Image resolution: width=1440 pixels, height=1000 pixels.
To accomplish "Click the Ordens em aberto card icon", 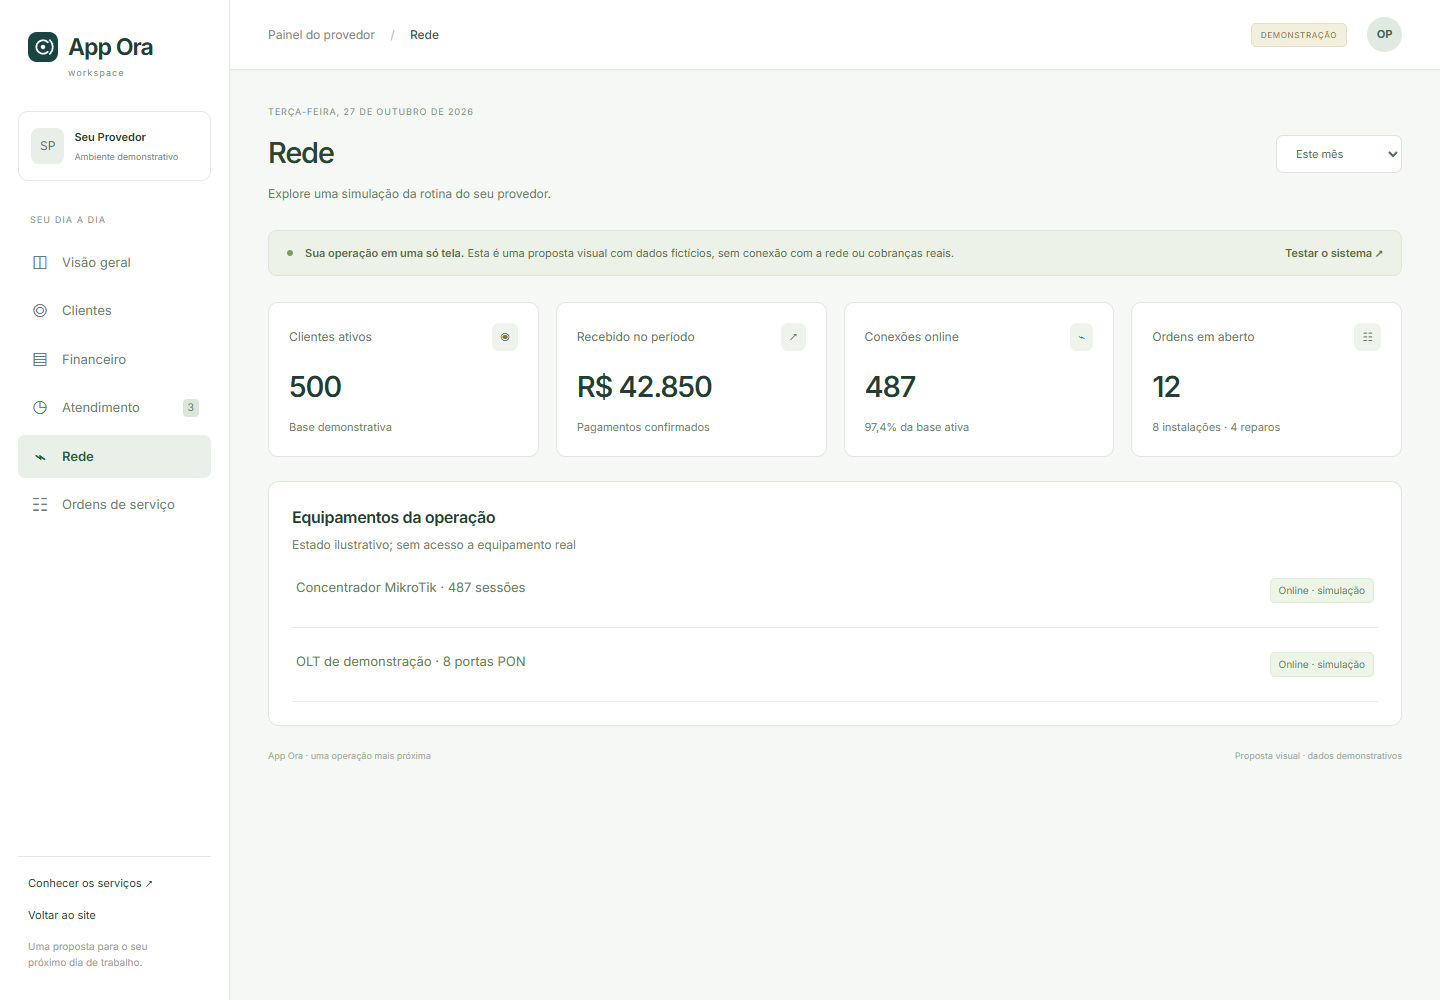I will click(x=1367, y=337).
